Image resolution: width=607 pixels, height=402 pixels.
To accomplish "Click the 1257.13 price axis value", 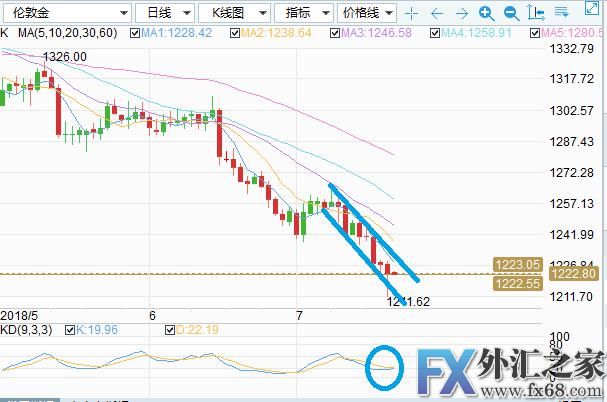I will click(x=571, y=204).
